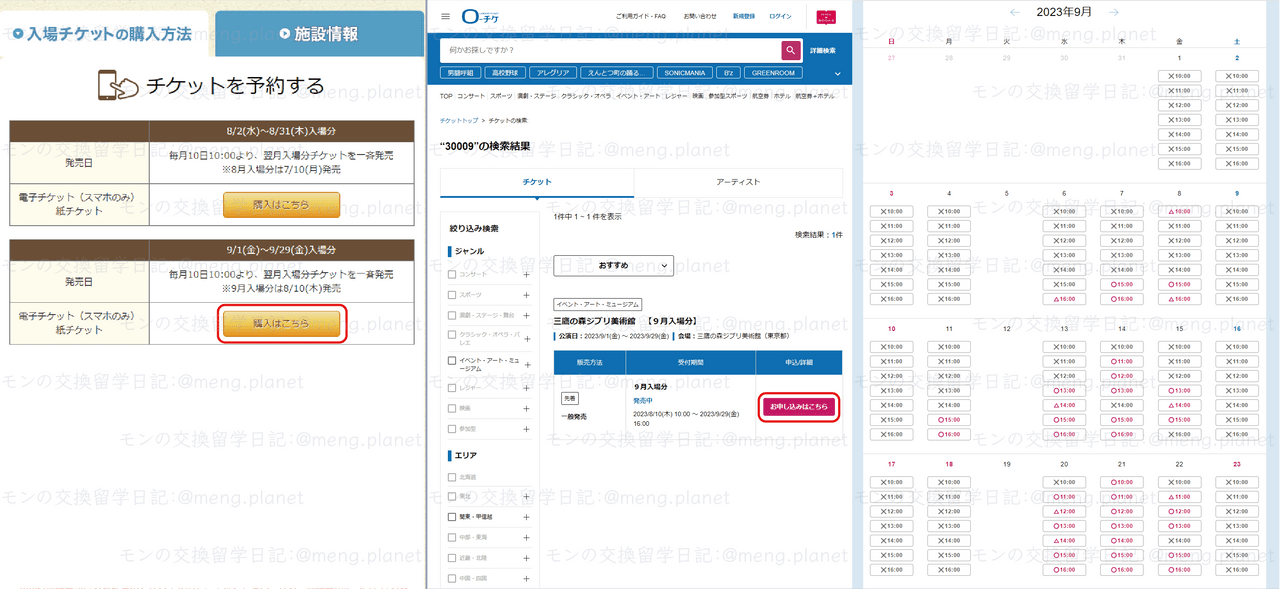1280x589 pixels.
Task: Expand 関東・甲信越 area with plus sign
Action: (x=526, y=517)
